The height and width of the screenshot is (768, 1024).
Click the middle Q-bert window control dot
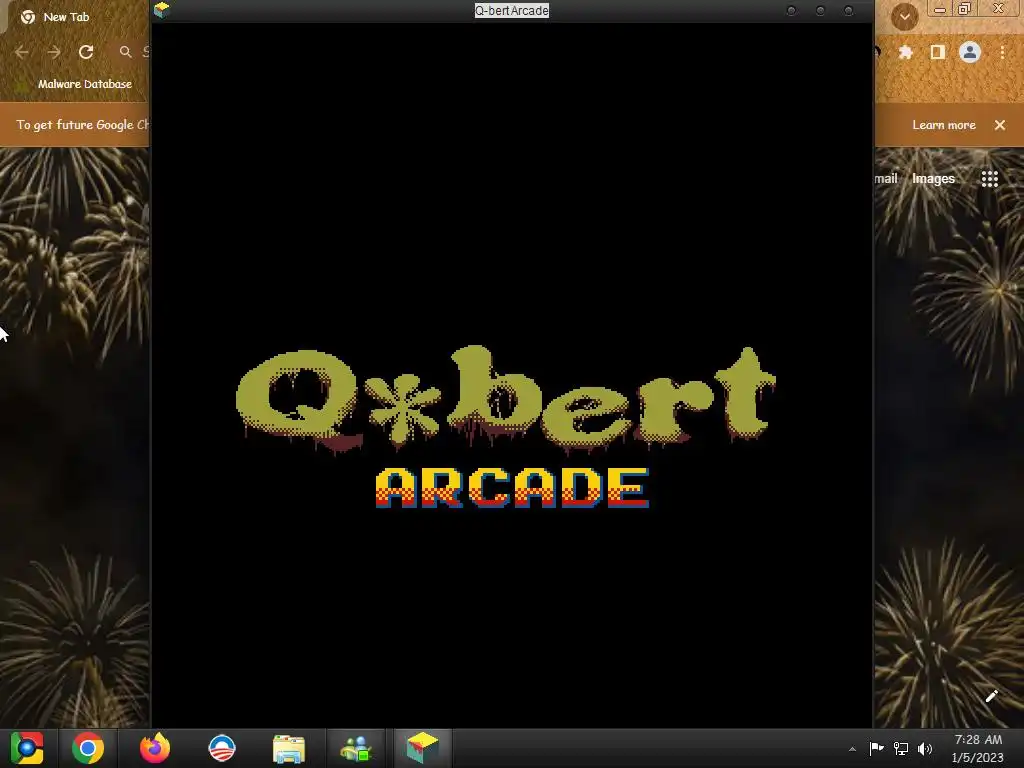click(x=820, y=10)
